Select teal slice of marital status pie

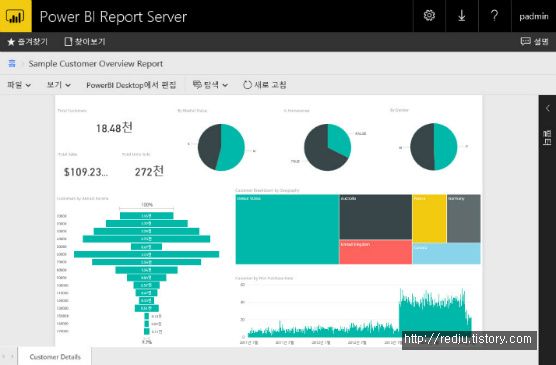tap(232, 147)
